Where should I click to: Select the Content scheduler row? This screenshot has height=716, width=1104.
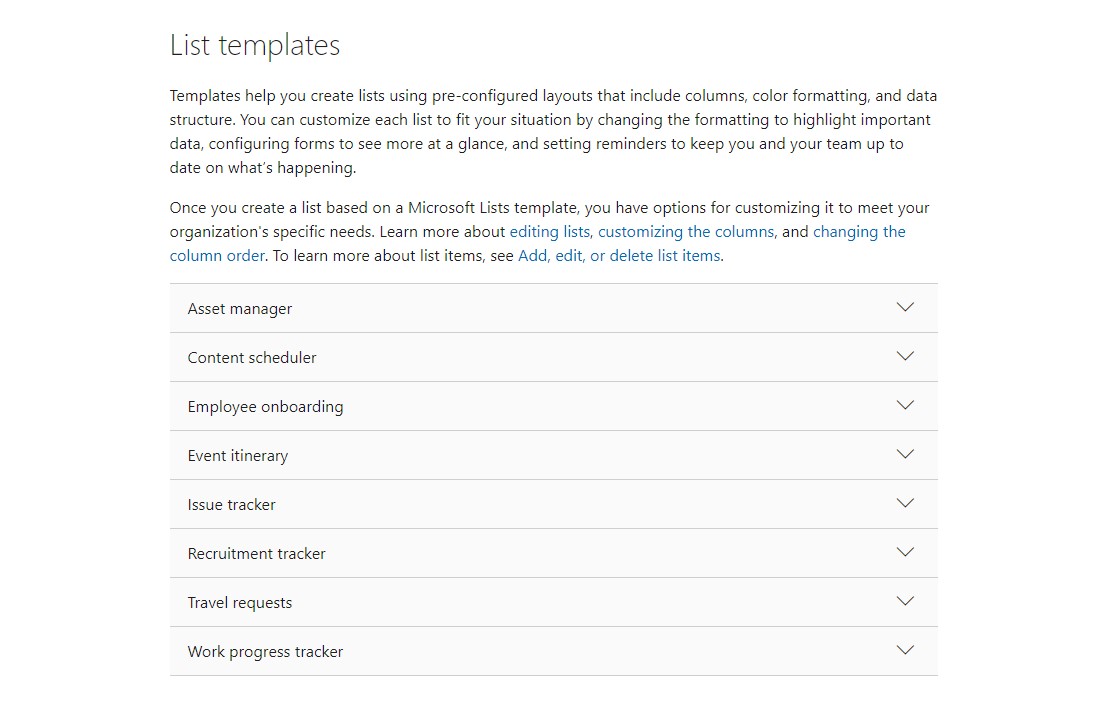click(x=553, y=357)
